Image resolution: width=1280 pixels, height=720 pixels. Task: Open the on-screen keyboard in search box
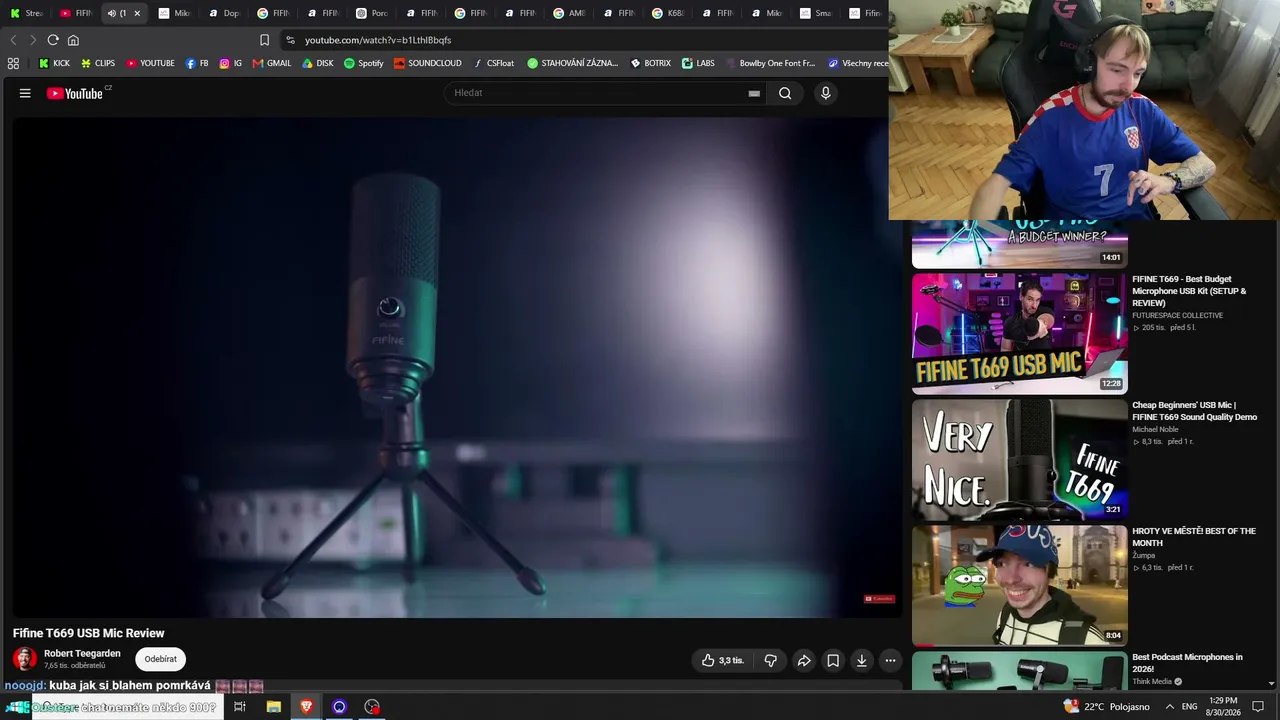[754, 93]
